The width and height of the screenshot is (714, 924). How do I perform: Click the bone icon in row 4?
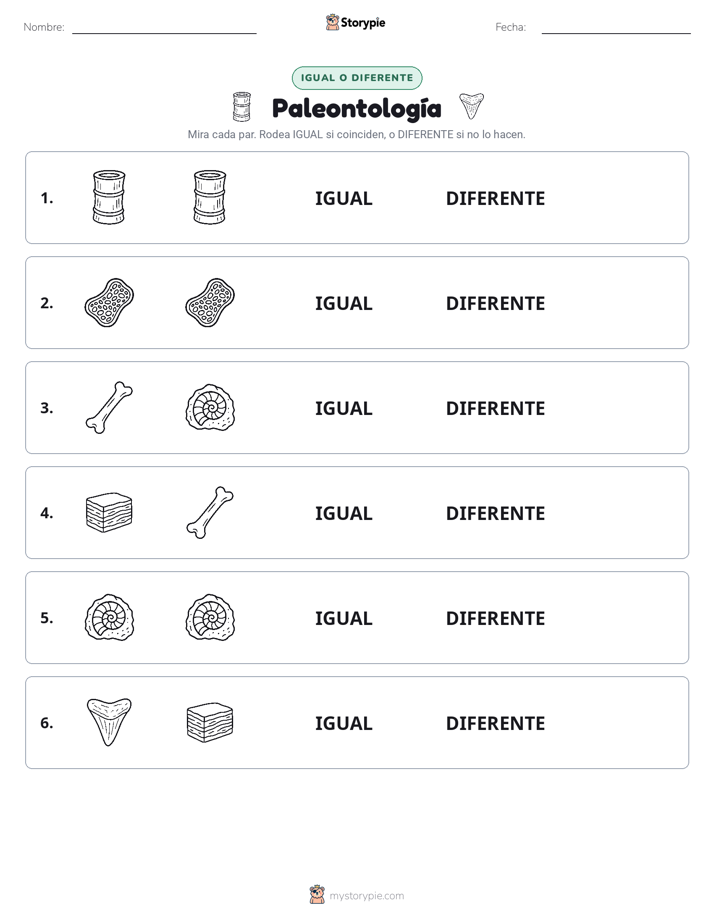[210, 512]
